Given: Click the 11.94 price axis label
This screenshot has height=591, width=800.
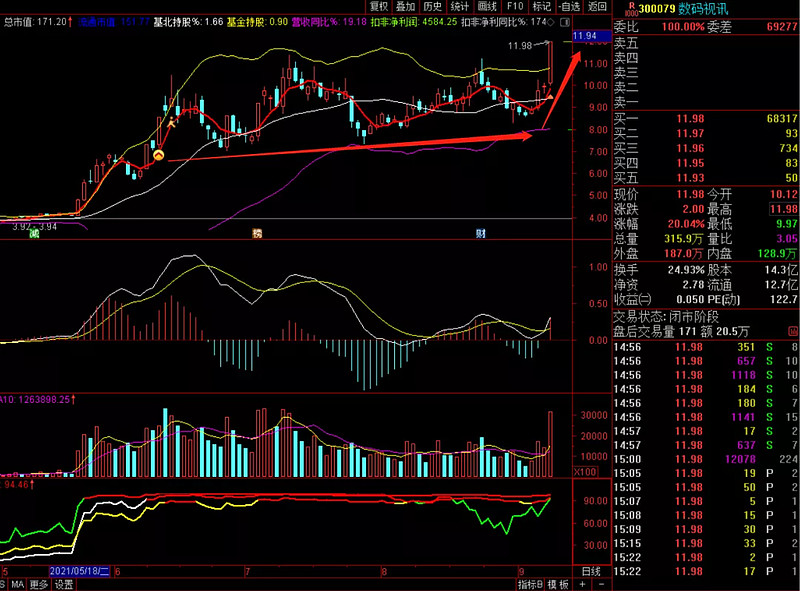Looking at the screenshot, I should point(591,36).
